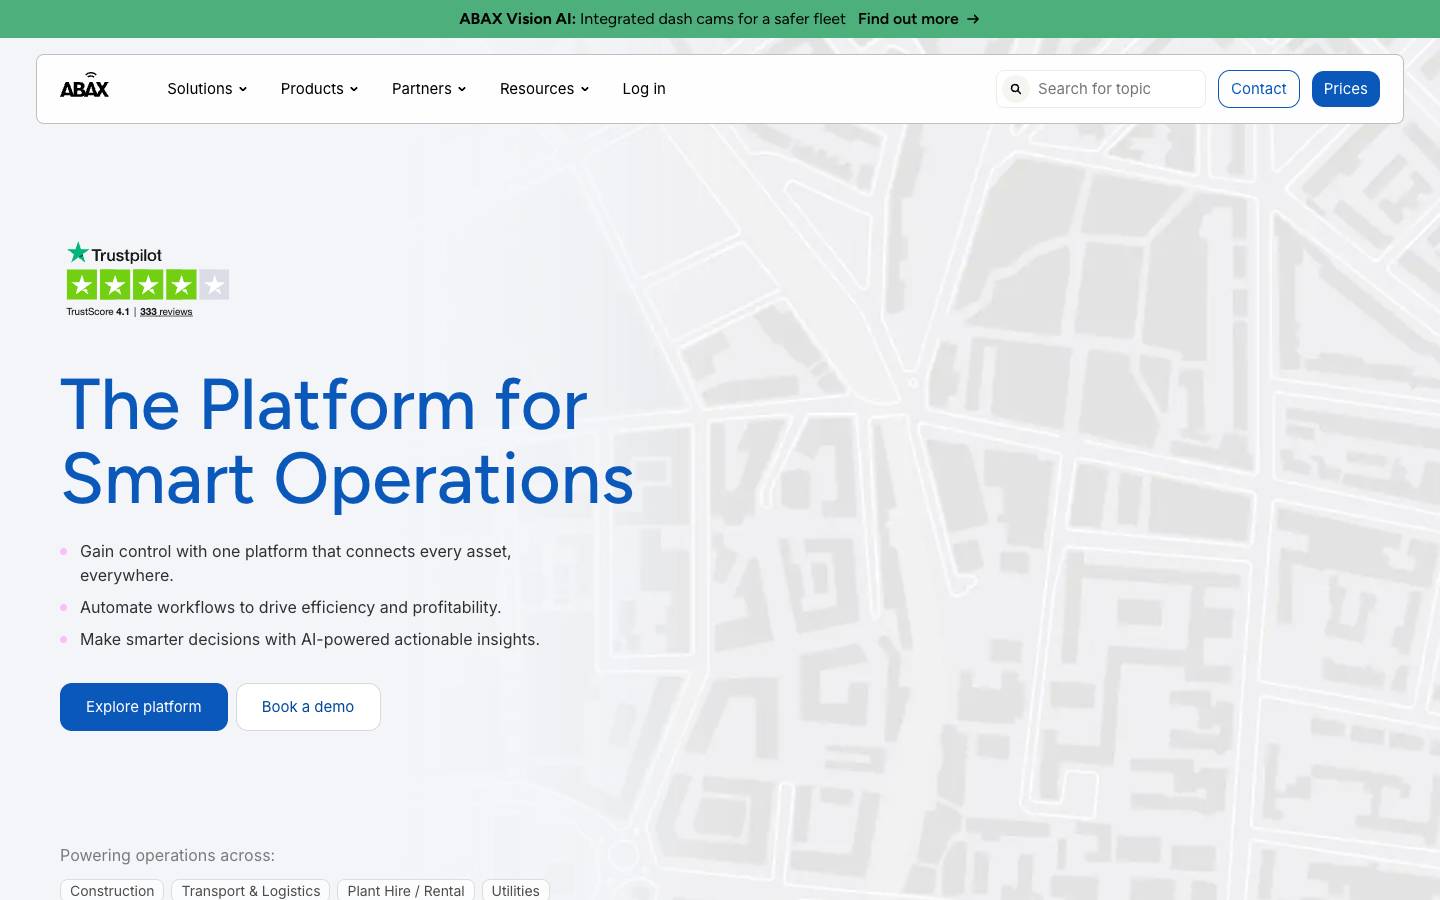
Task: Click the Trustpilot star rating graphic
Action: click(x=148, y=285)
